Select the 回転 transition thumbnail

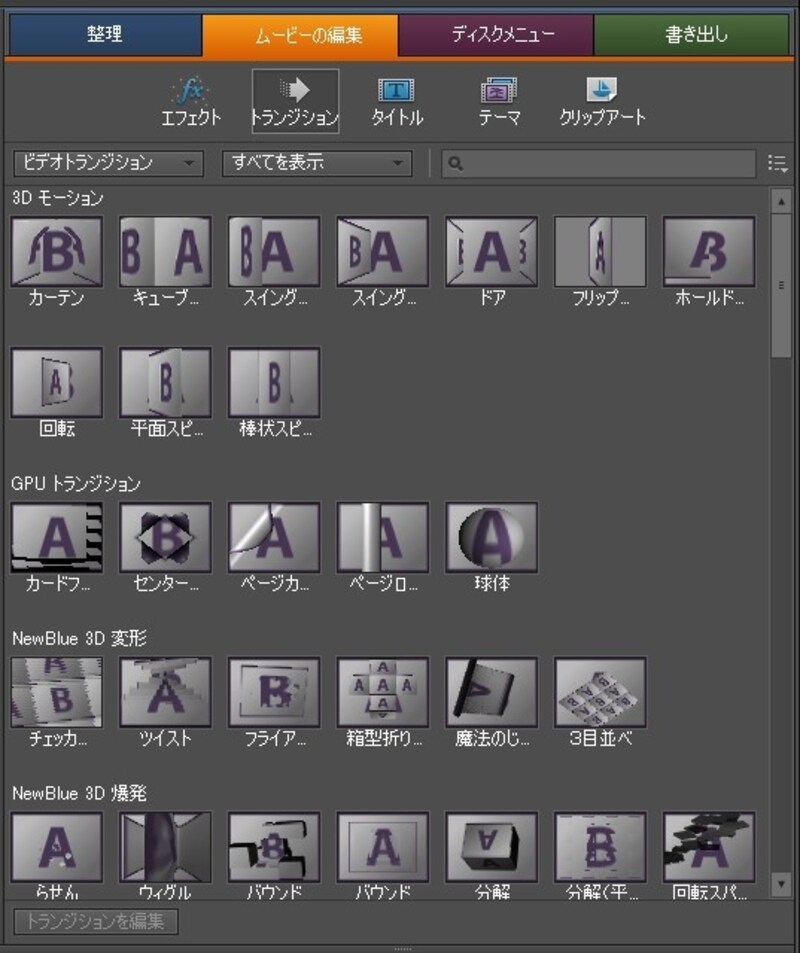[56, 383]
